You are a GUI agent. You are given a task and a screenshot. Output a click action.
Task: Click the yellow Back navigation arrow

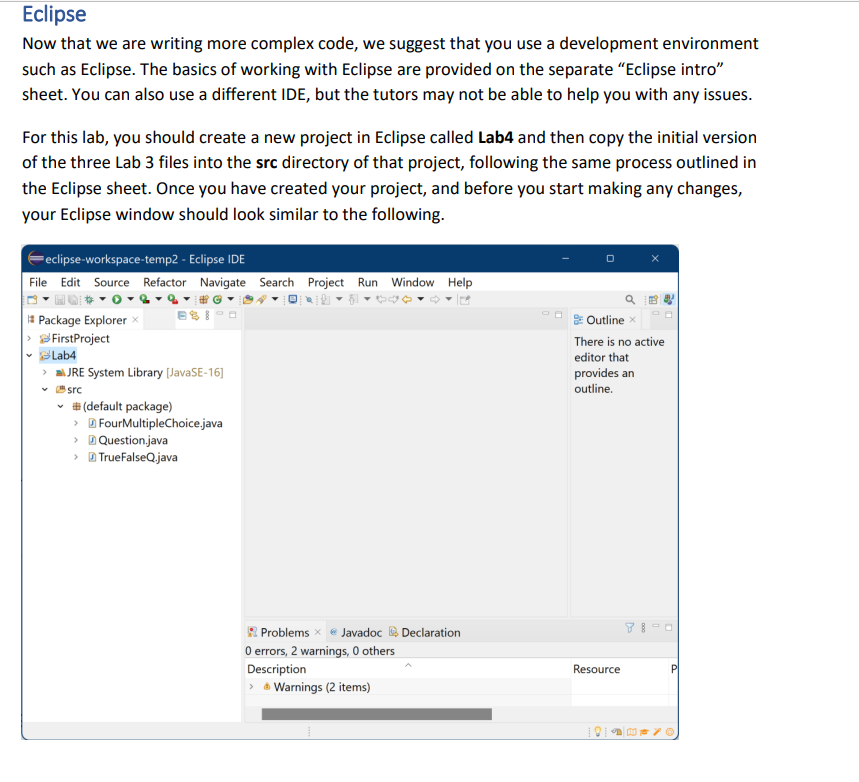(407, 299)
